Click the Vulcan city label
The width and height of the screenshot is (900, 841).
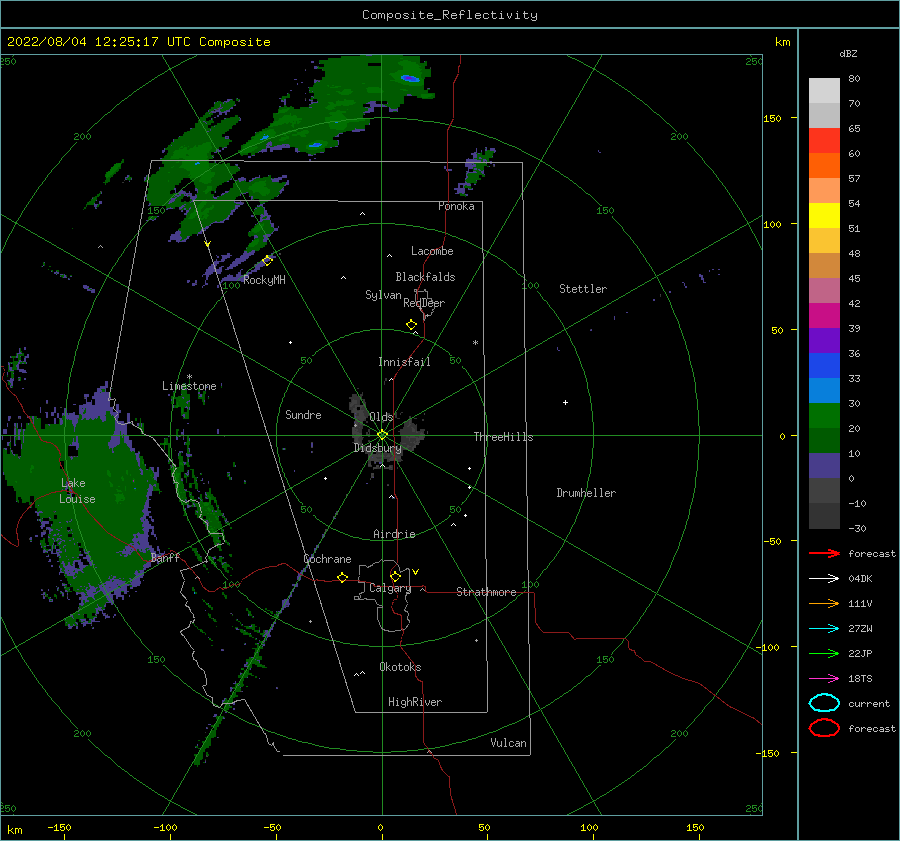click(x=508, y=743)
